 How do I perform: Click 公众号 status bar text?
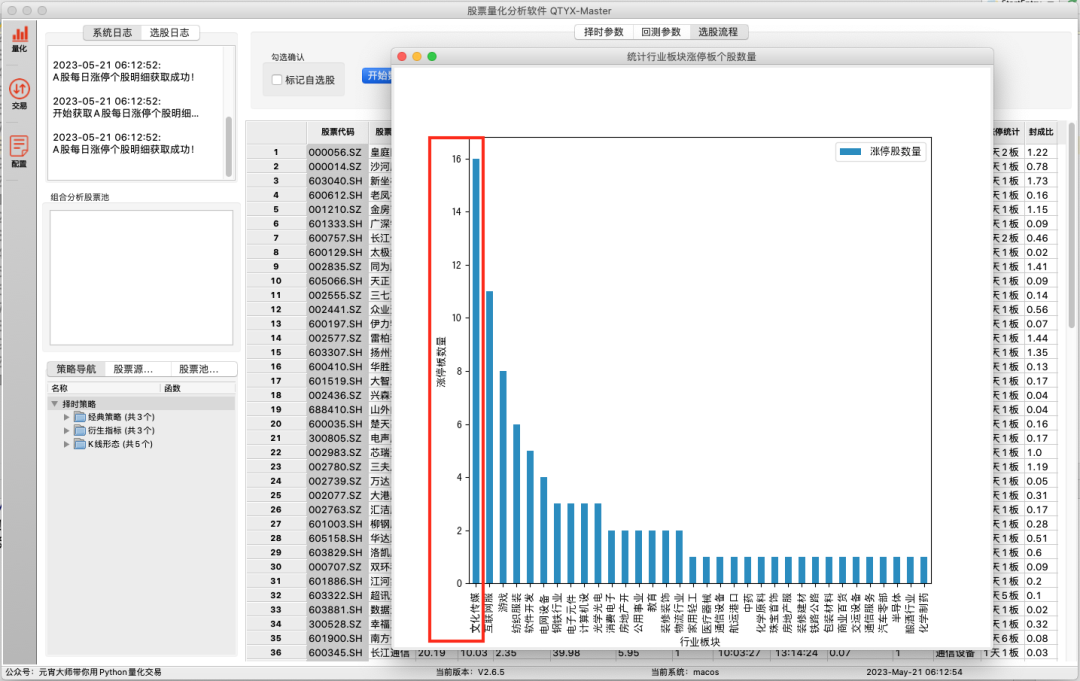tap(83, 672)
